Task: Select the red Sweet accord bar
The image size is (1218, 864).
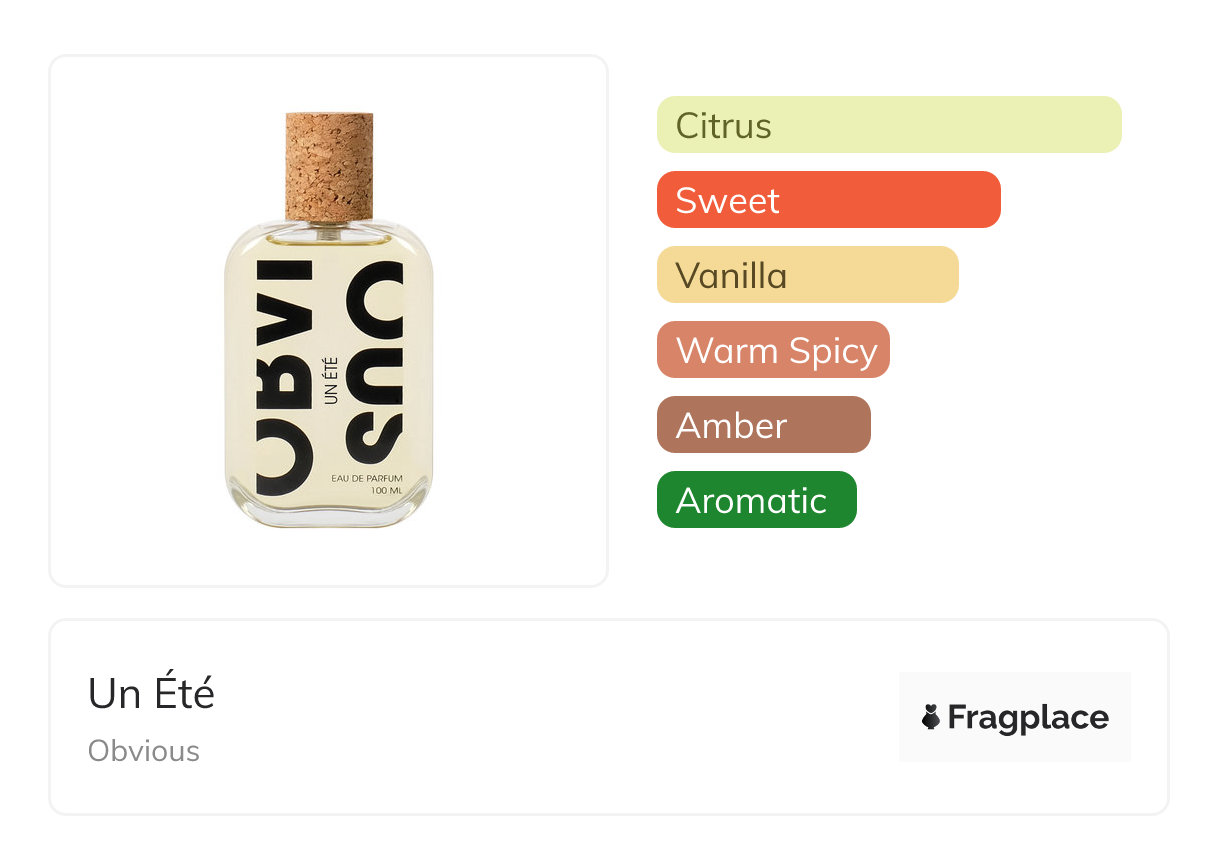Action: point(828,200)
